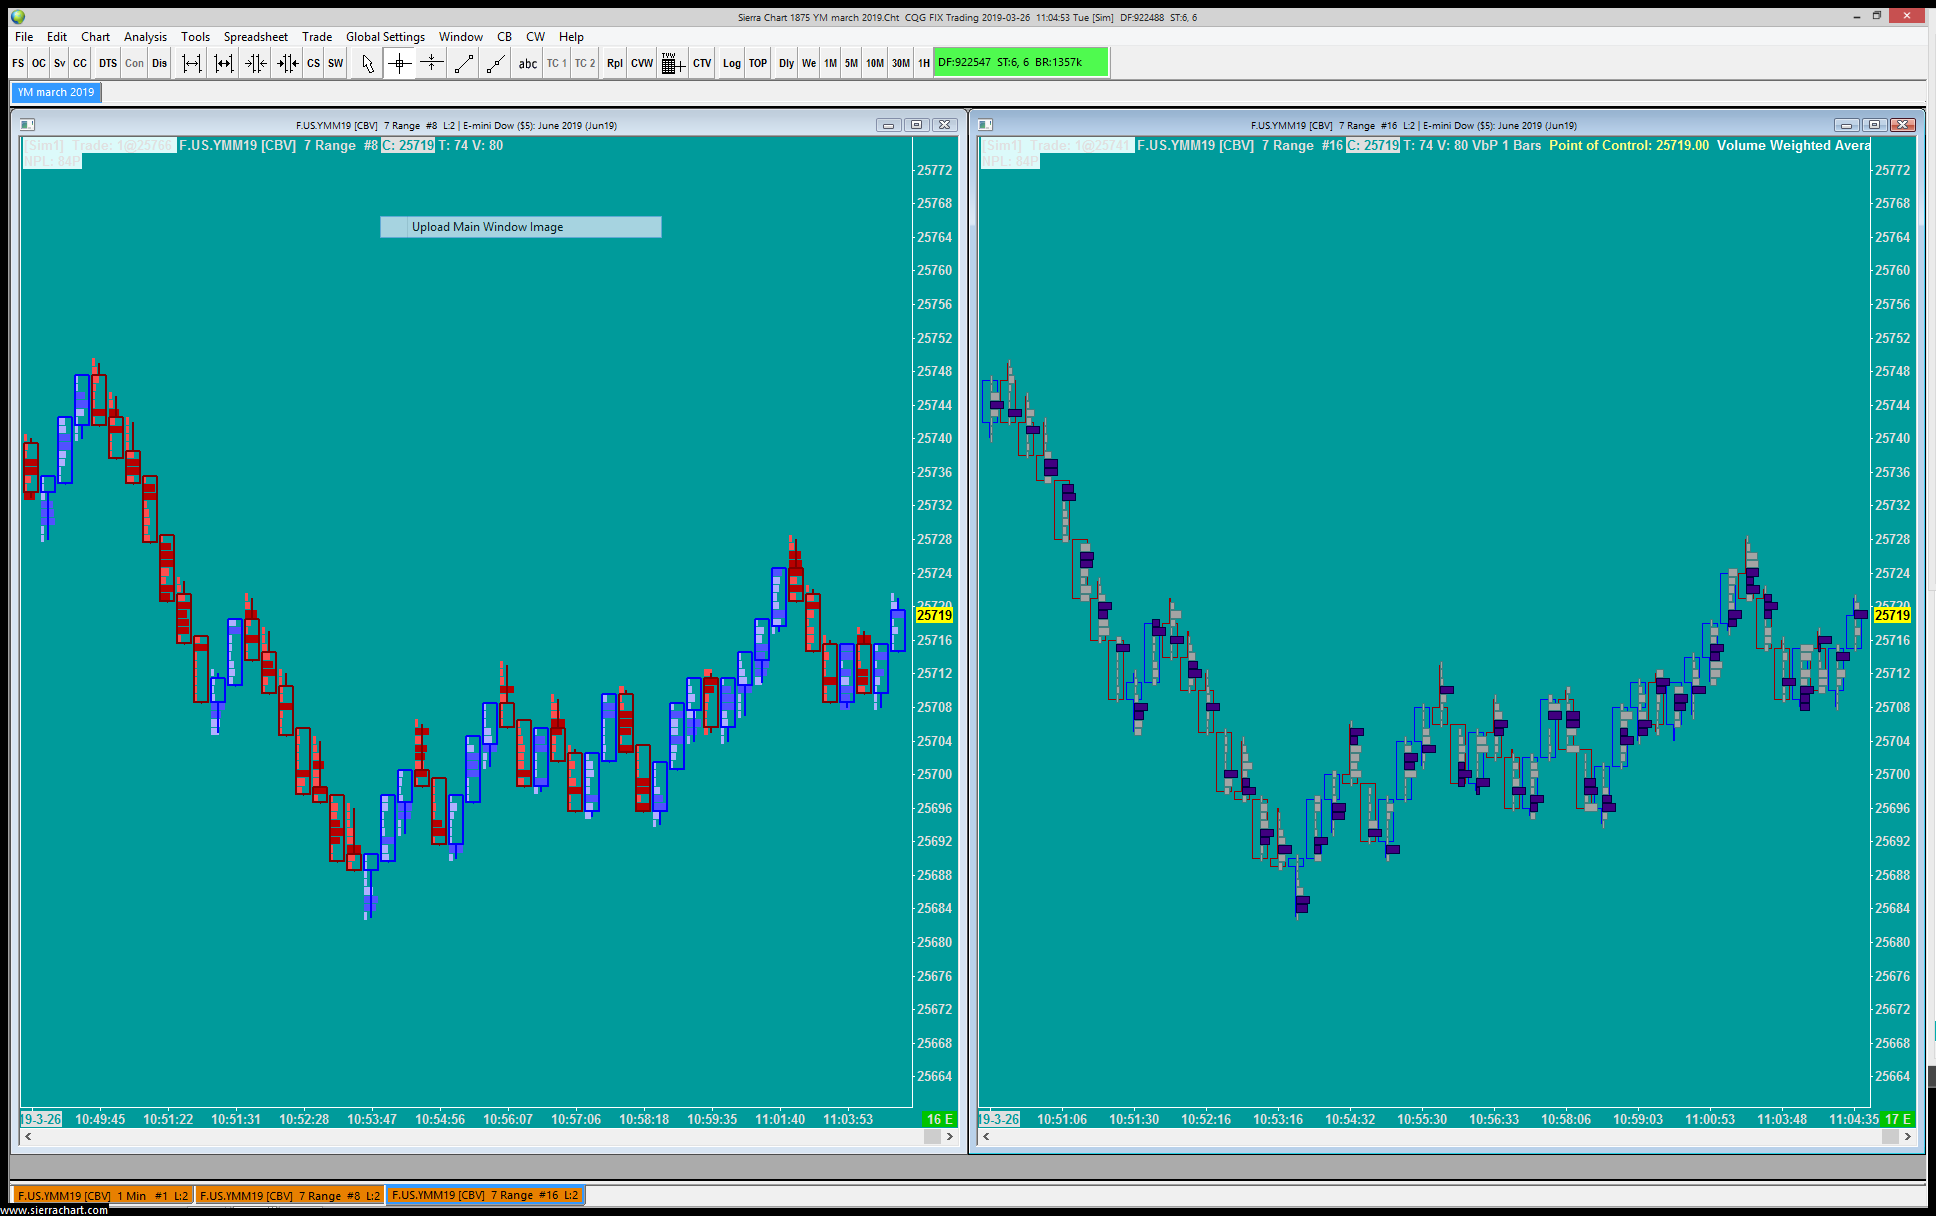Click the YM march 2019 chartbook tab
Image resolution: width=1936 pixels, height=1216 pixels.
56,92
